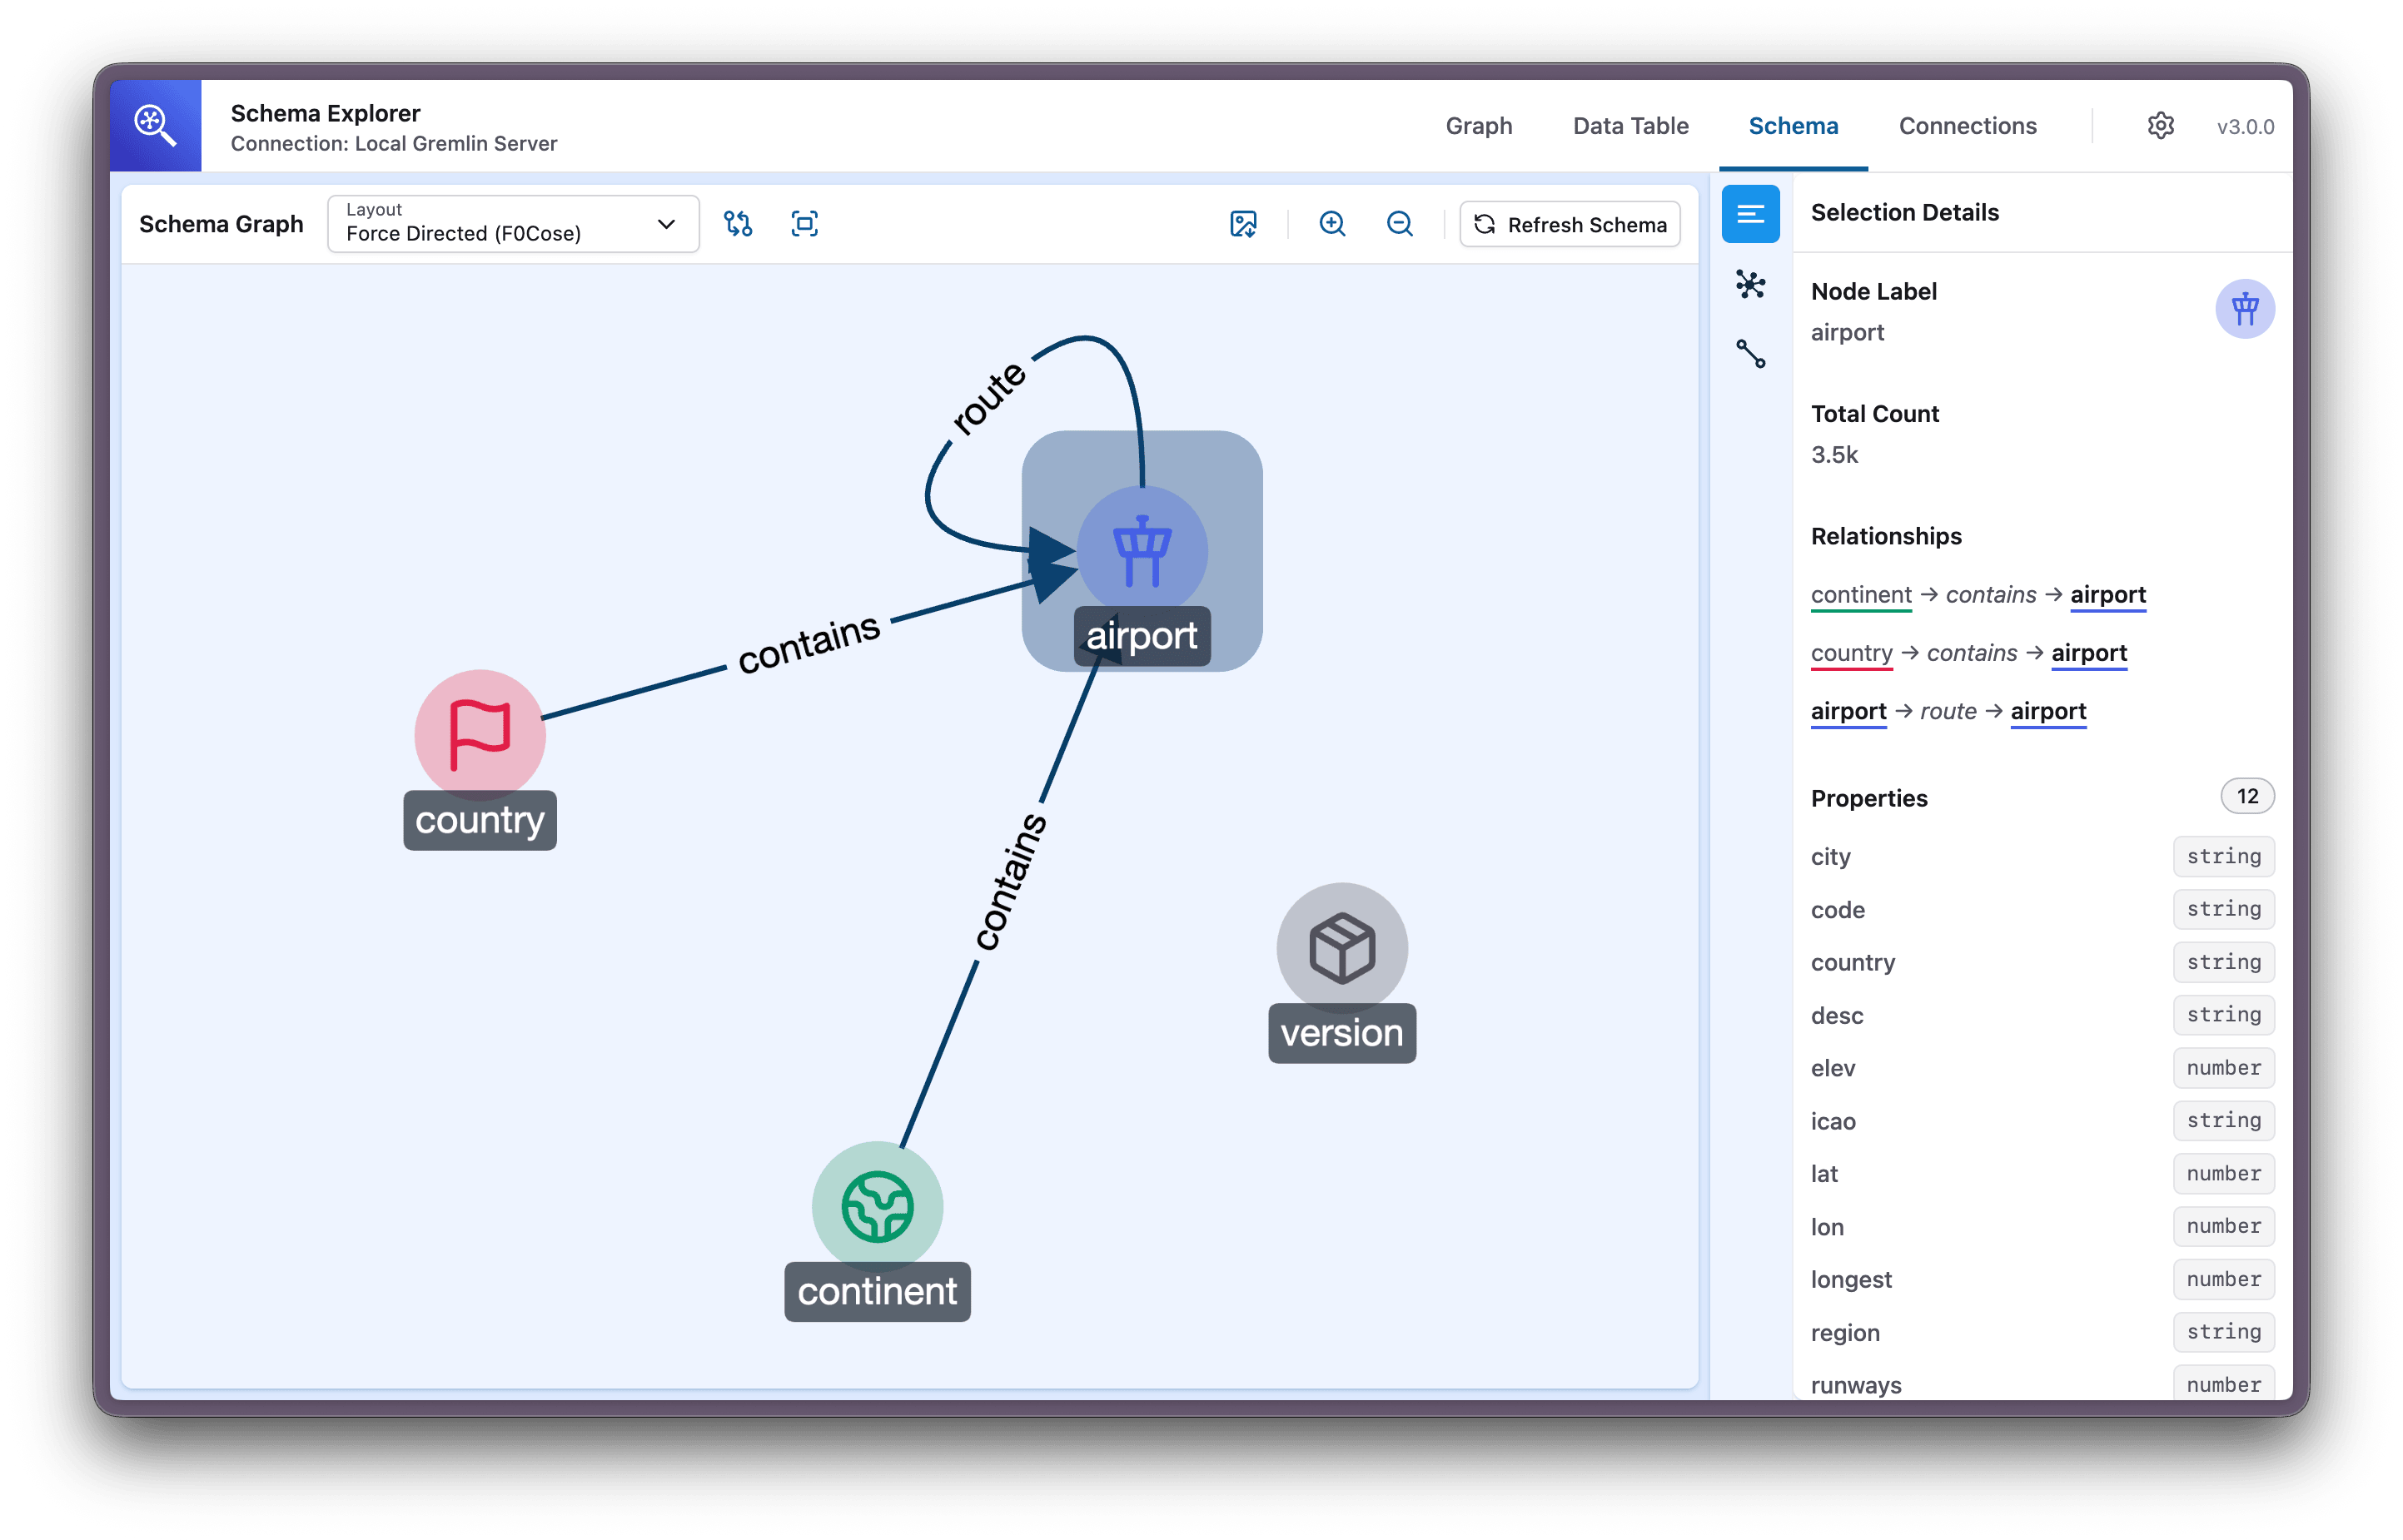Click the Refresh Schema button

[1570, 224]
